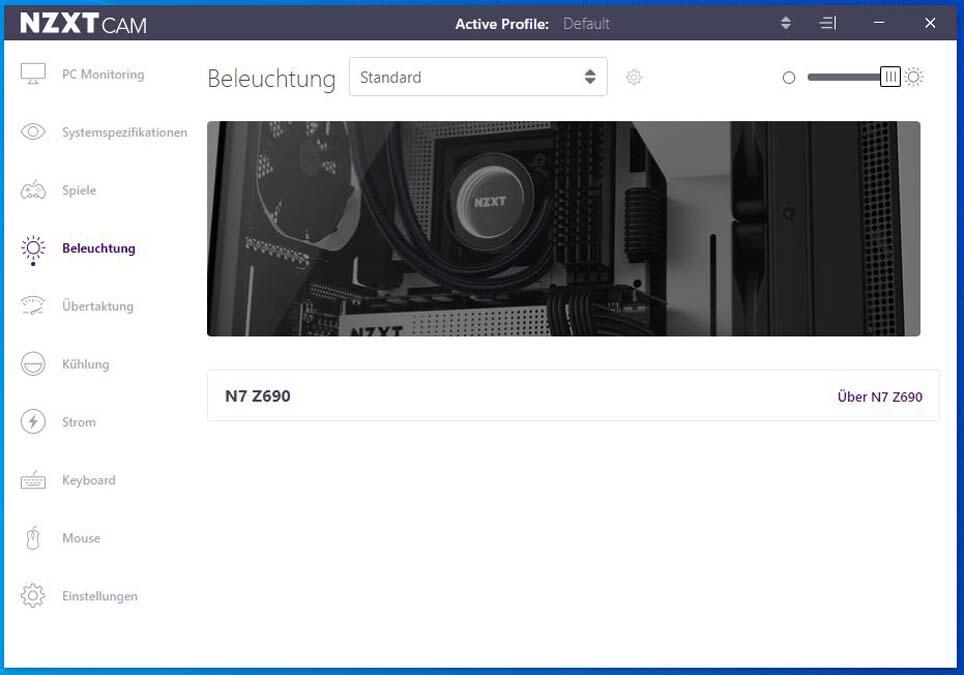Click the Systemspezifikationen eye icon
Viewport: 964px width, 675px height.
33,132
